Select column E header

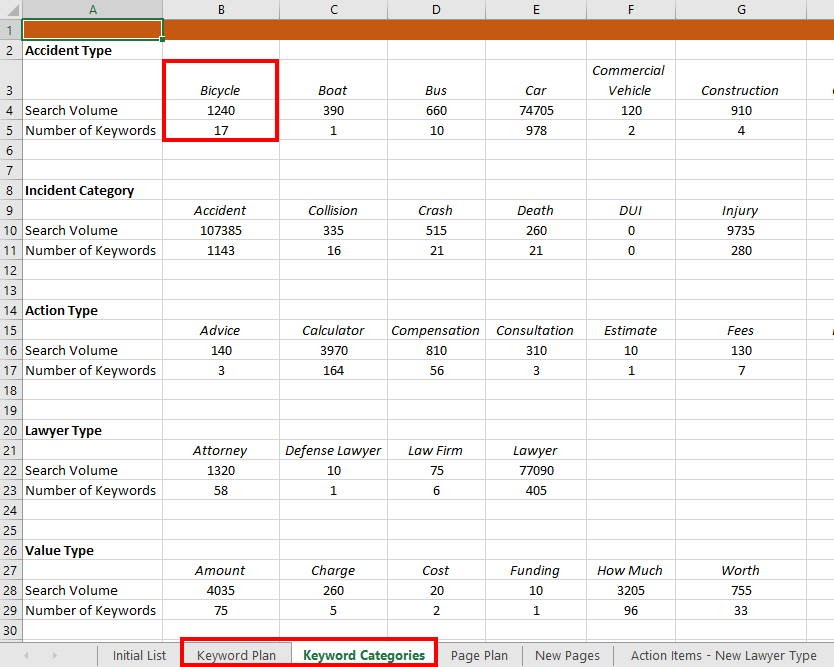pyautogui.click(x=536, y=9)
